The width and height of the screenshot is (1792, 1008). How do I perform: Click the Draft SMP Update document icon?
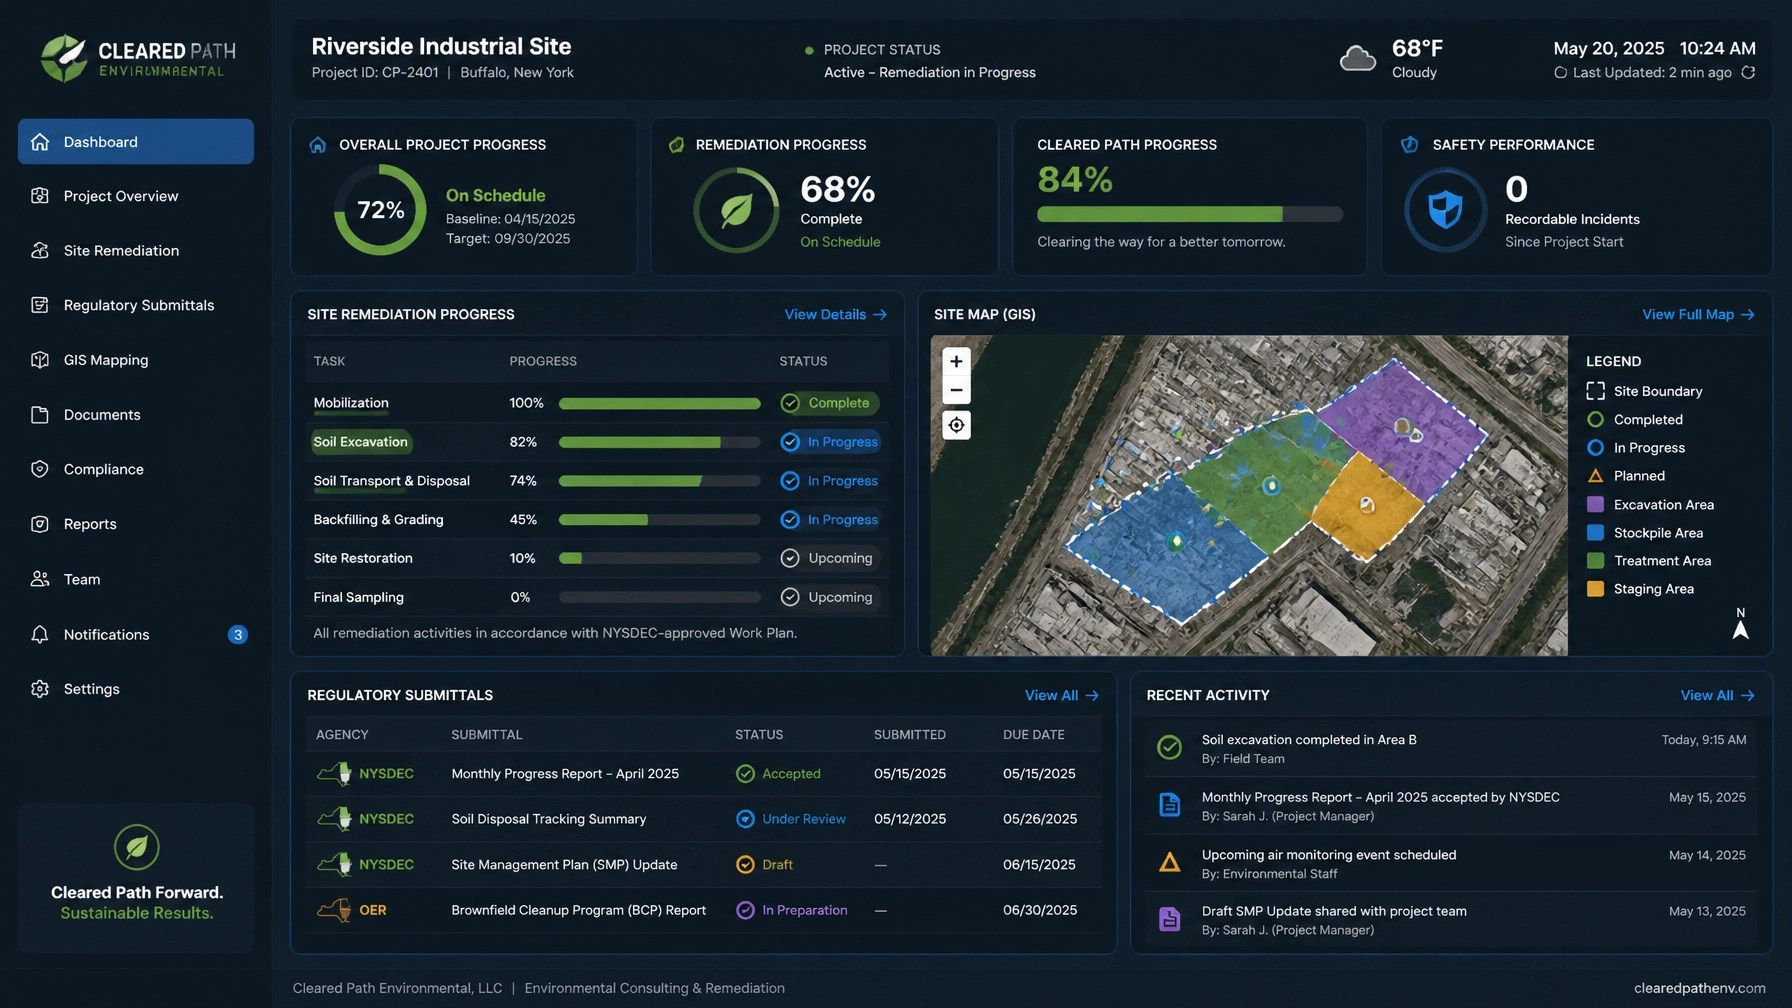click(1169, 919)
